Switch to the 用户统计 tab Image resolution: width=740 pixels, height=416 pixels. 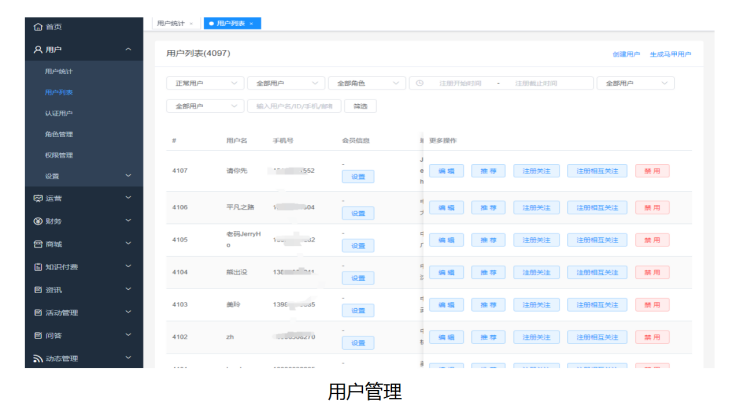click(x=175, y=24)
